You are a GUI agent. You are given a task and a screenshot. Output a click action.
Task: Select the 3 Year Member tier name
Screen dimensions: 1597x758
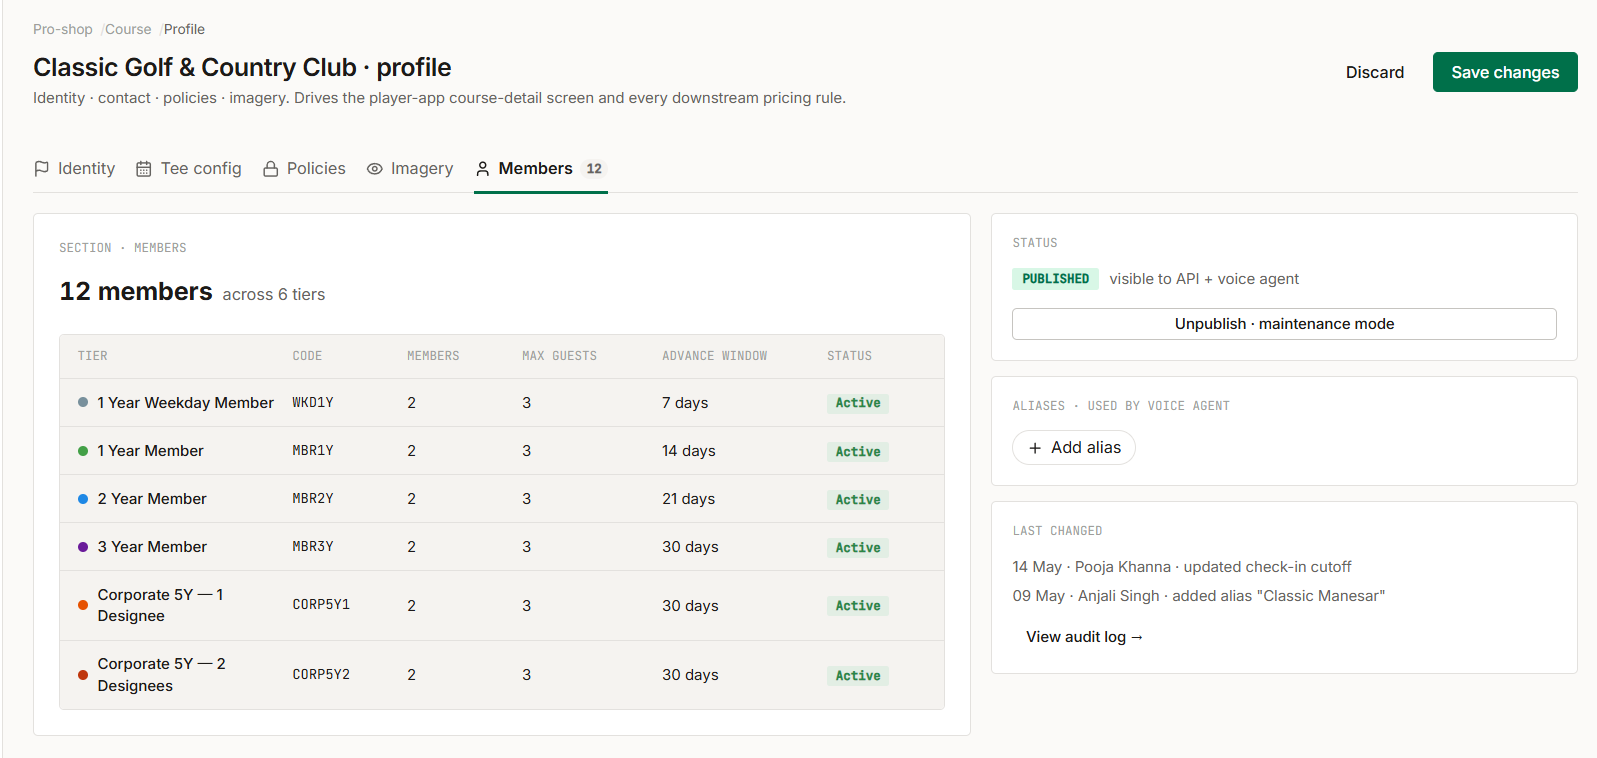click(152, 547)
